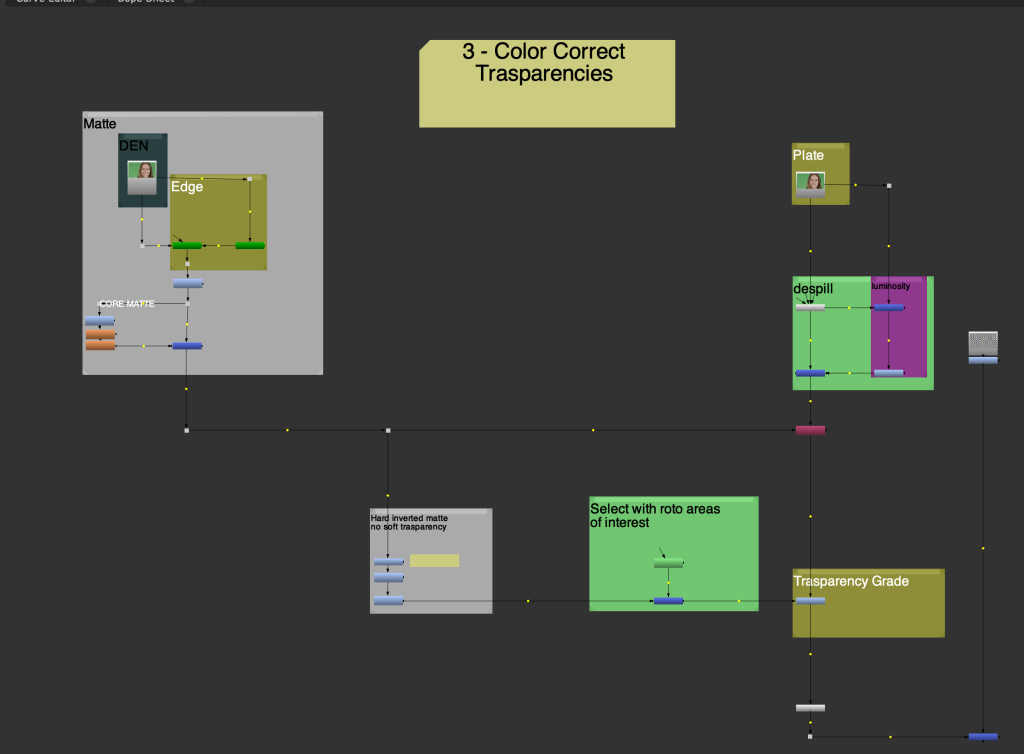Click the left green node in Edge backdrop
This screenshot has height=754, width=1024.
[x=187, y=245]
